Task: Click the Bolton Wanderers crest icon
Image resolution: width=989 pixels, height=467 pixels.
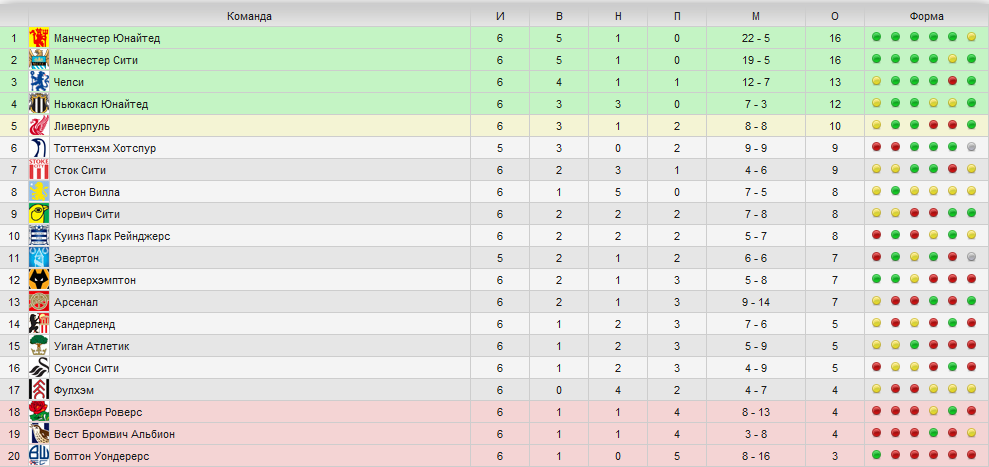Action: pyautogui.click(x=39, y=456)
